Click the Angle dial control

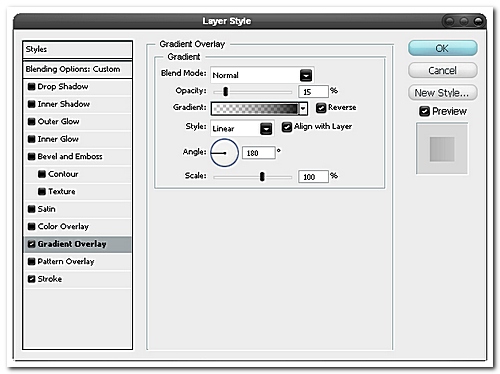(x=224, y=153)
